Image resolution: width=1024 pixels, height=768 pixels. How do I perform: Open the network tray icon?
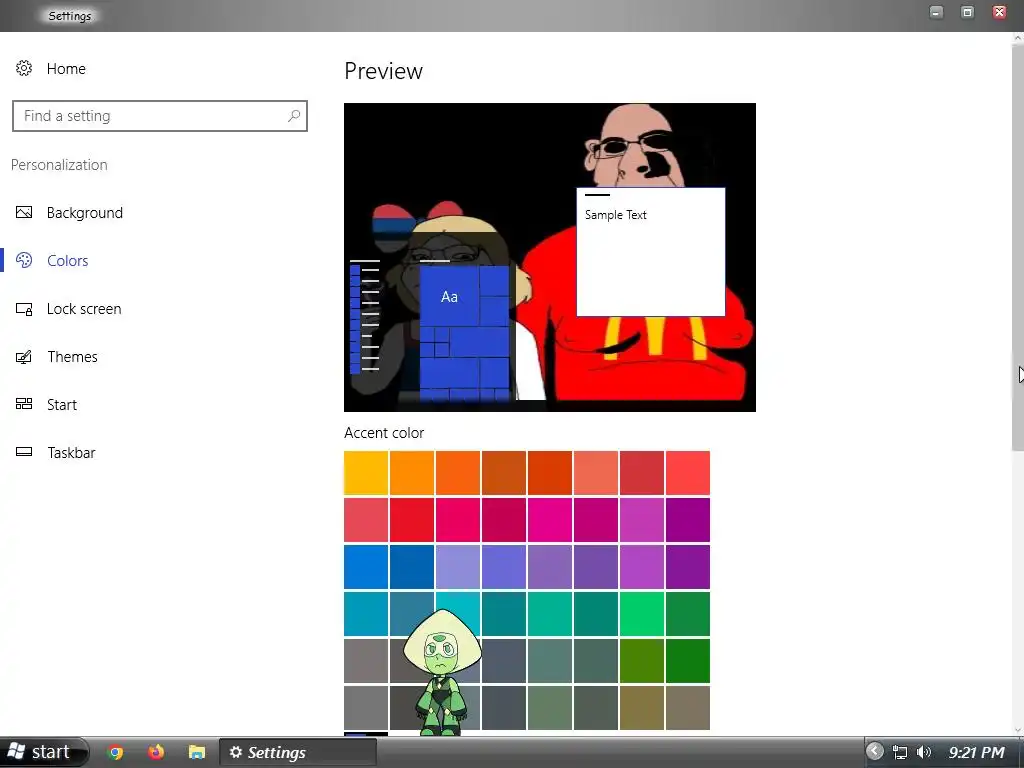tap(900, 752)
